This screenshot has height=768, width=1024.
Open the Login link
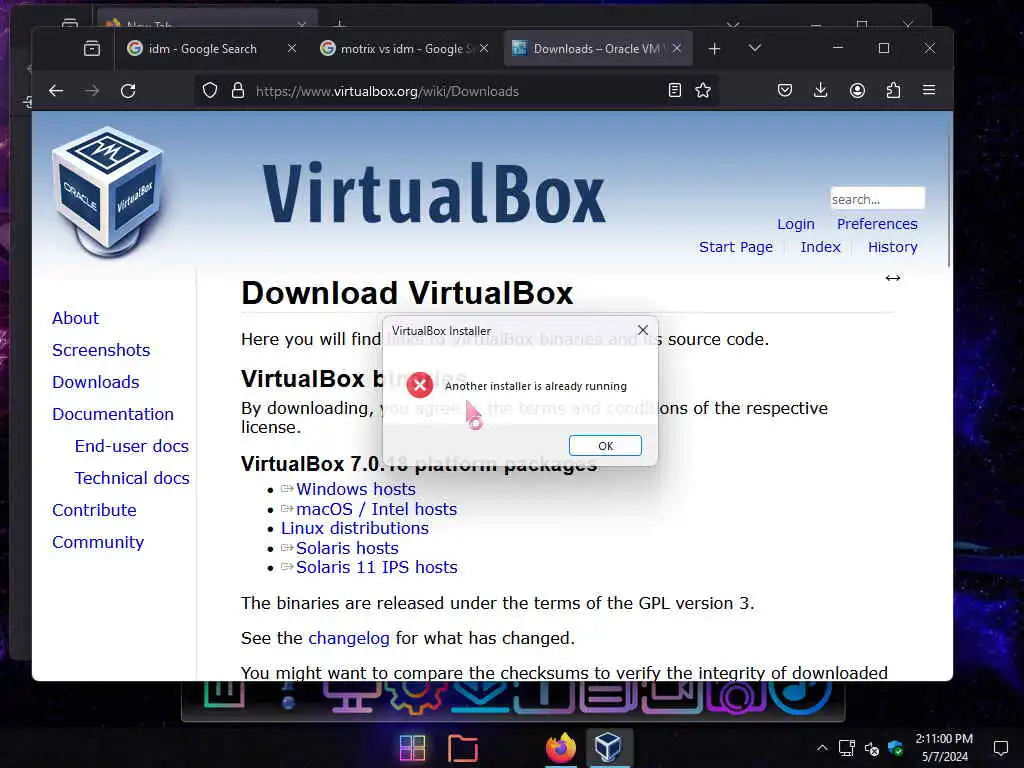click(x=795, y=224)
